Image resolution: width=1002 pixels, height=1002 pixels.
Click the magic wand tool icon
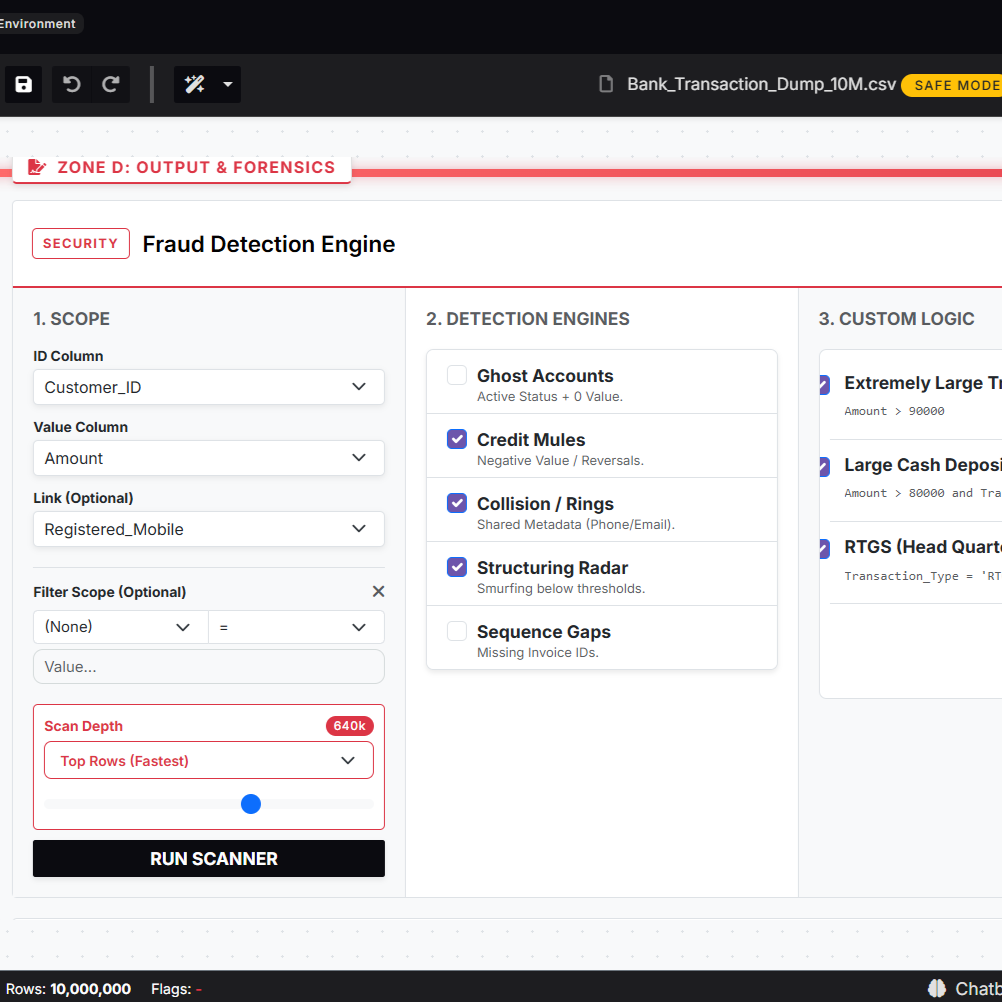[195, 85]
